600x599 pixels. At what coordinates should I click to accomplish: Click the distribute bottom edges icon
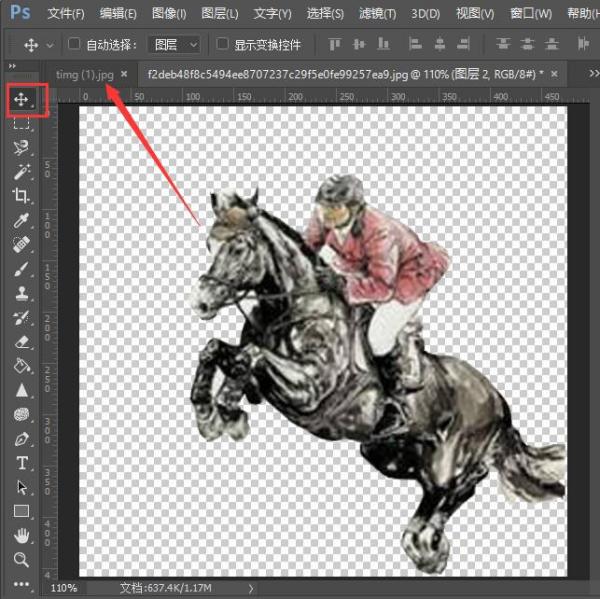(552, 44)
